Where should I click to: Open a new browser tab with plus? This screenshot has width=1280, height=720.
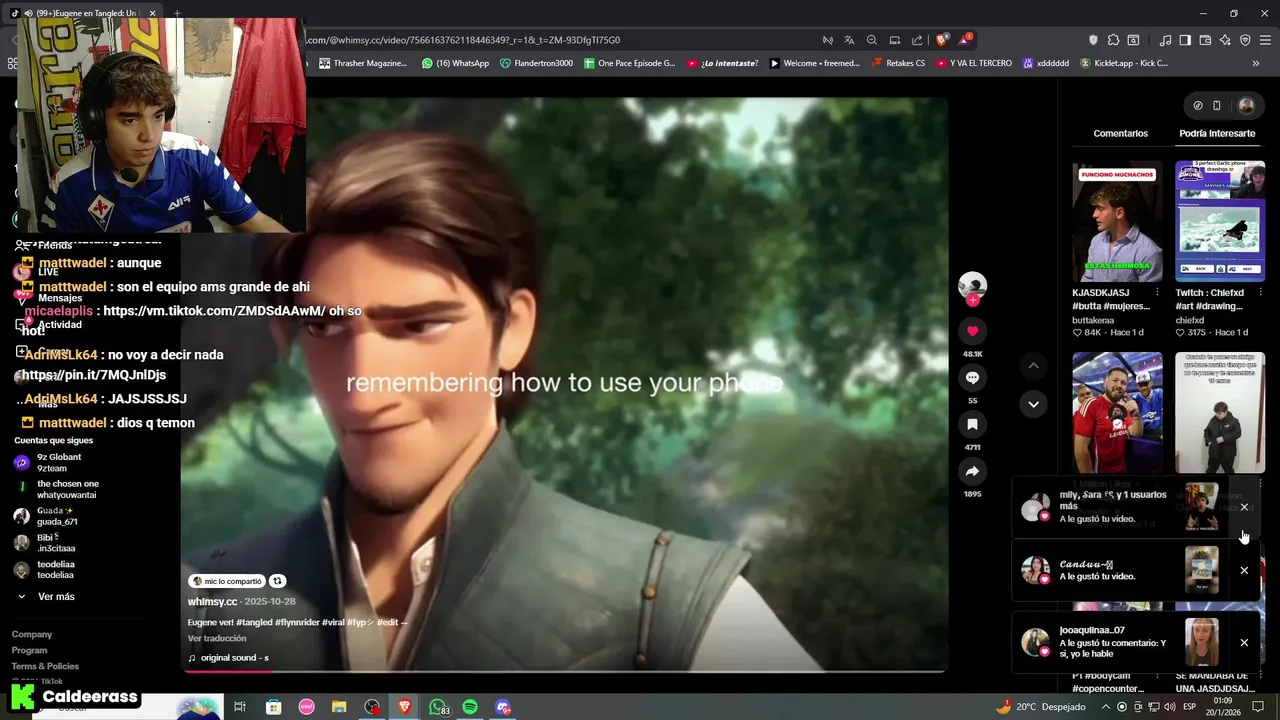pyautogui.click(x=177, y=13)
